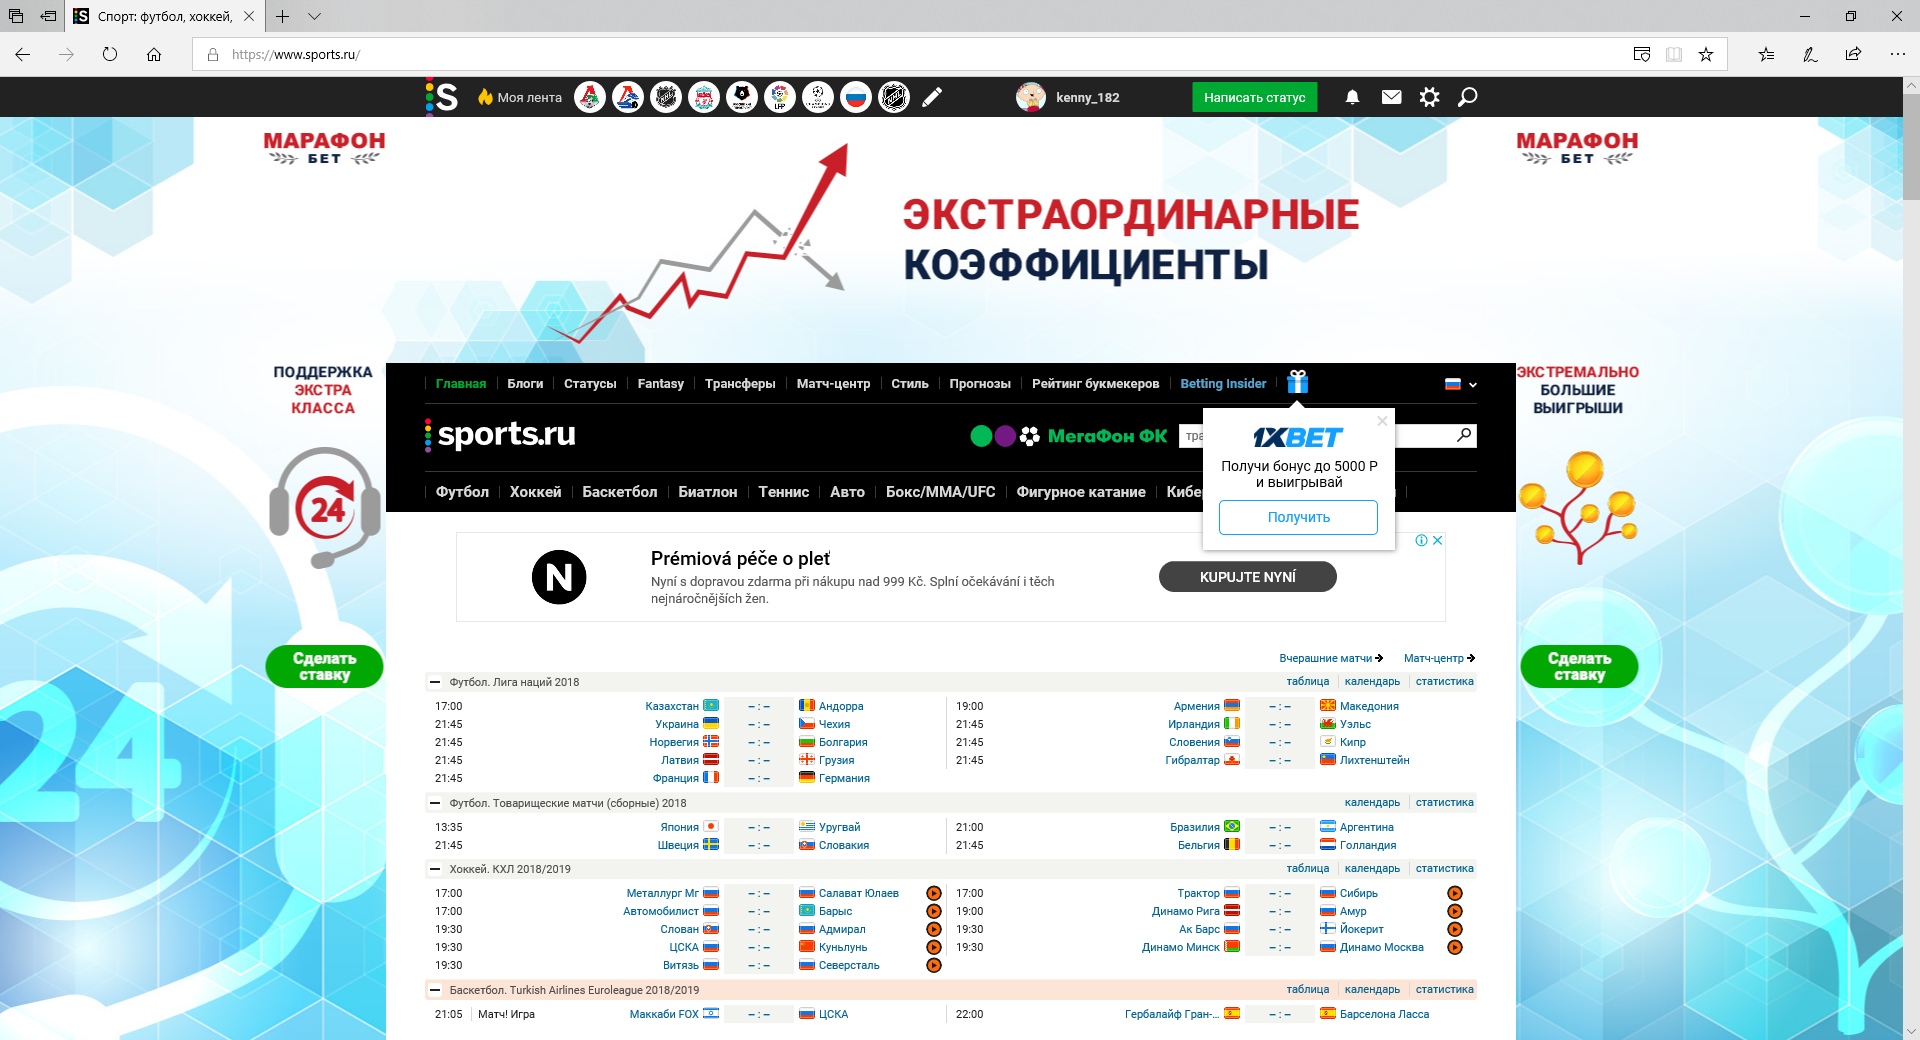Open the Трансферы menu item
This screenshot has height=1040, width=1920.
point(739,384)
